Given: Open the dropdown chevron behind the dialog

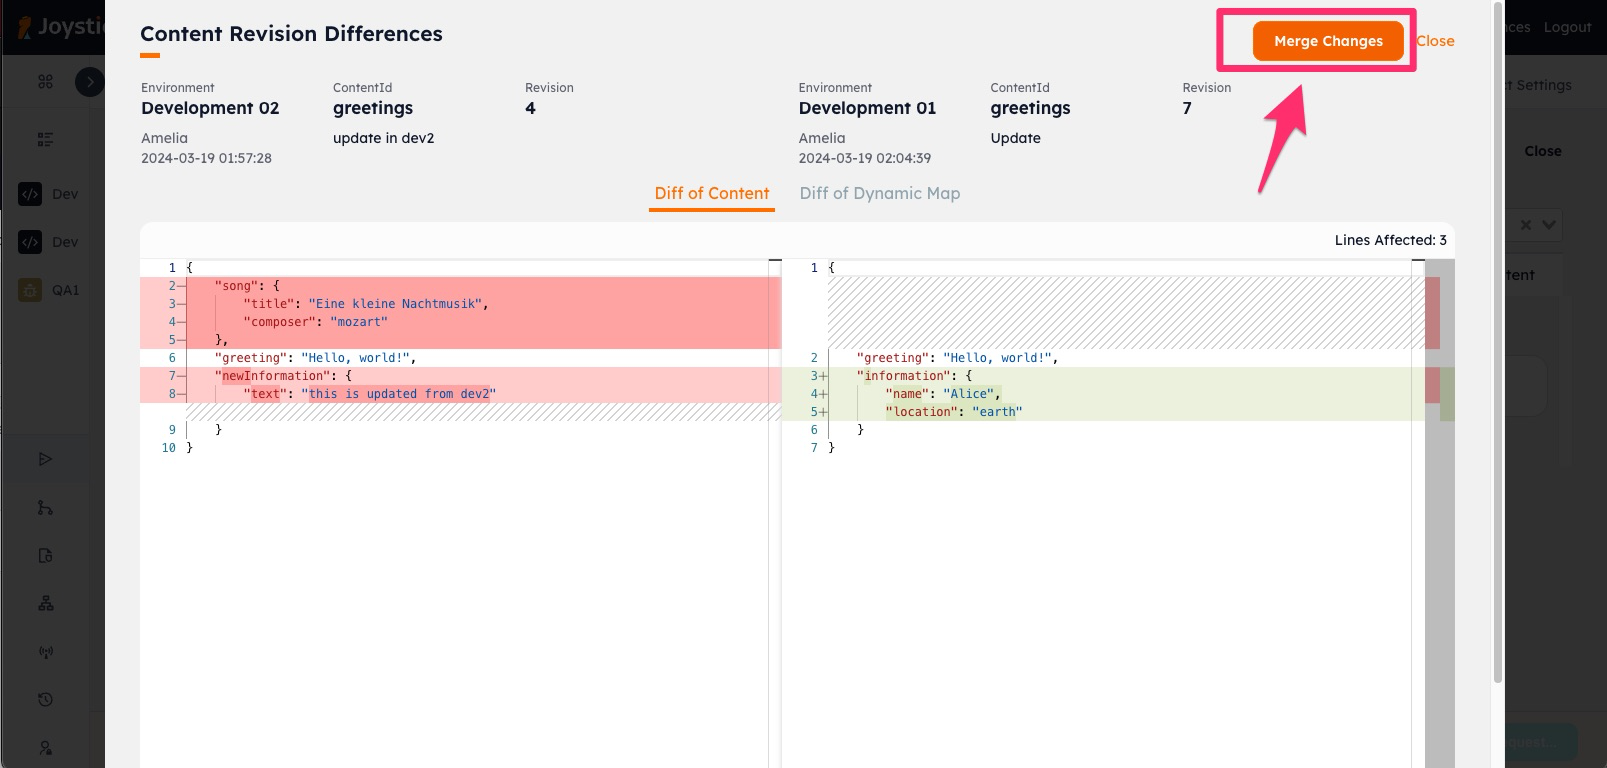Looking at the screenshot, I should pos(1548,225).
